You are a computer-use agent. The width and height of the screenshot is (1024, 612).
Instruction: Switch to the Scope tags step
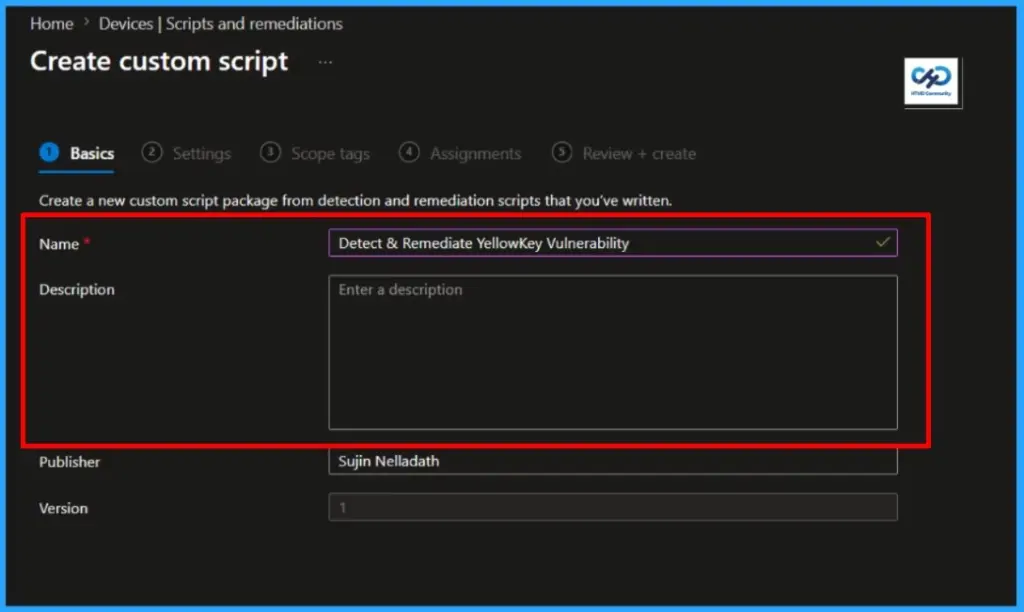point(315,153)
